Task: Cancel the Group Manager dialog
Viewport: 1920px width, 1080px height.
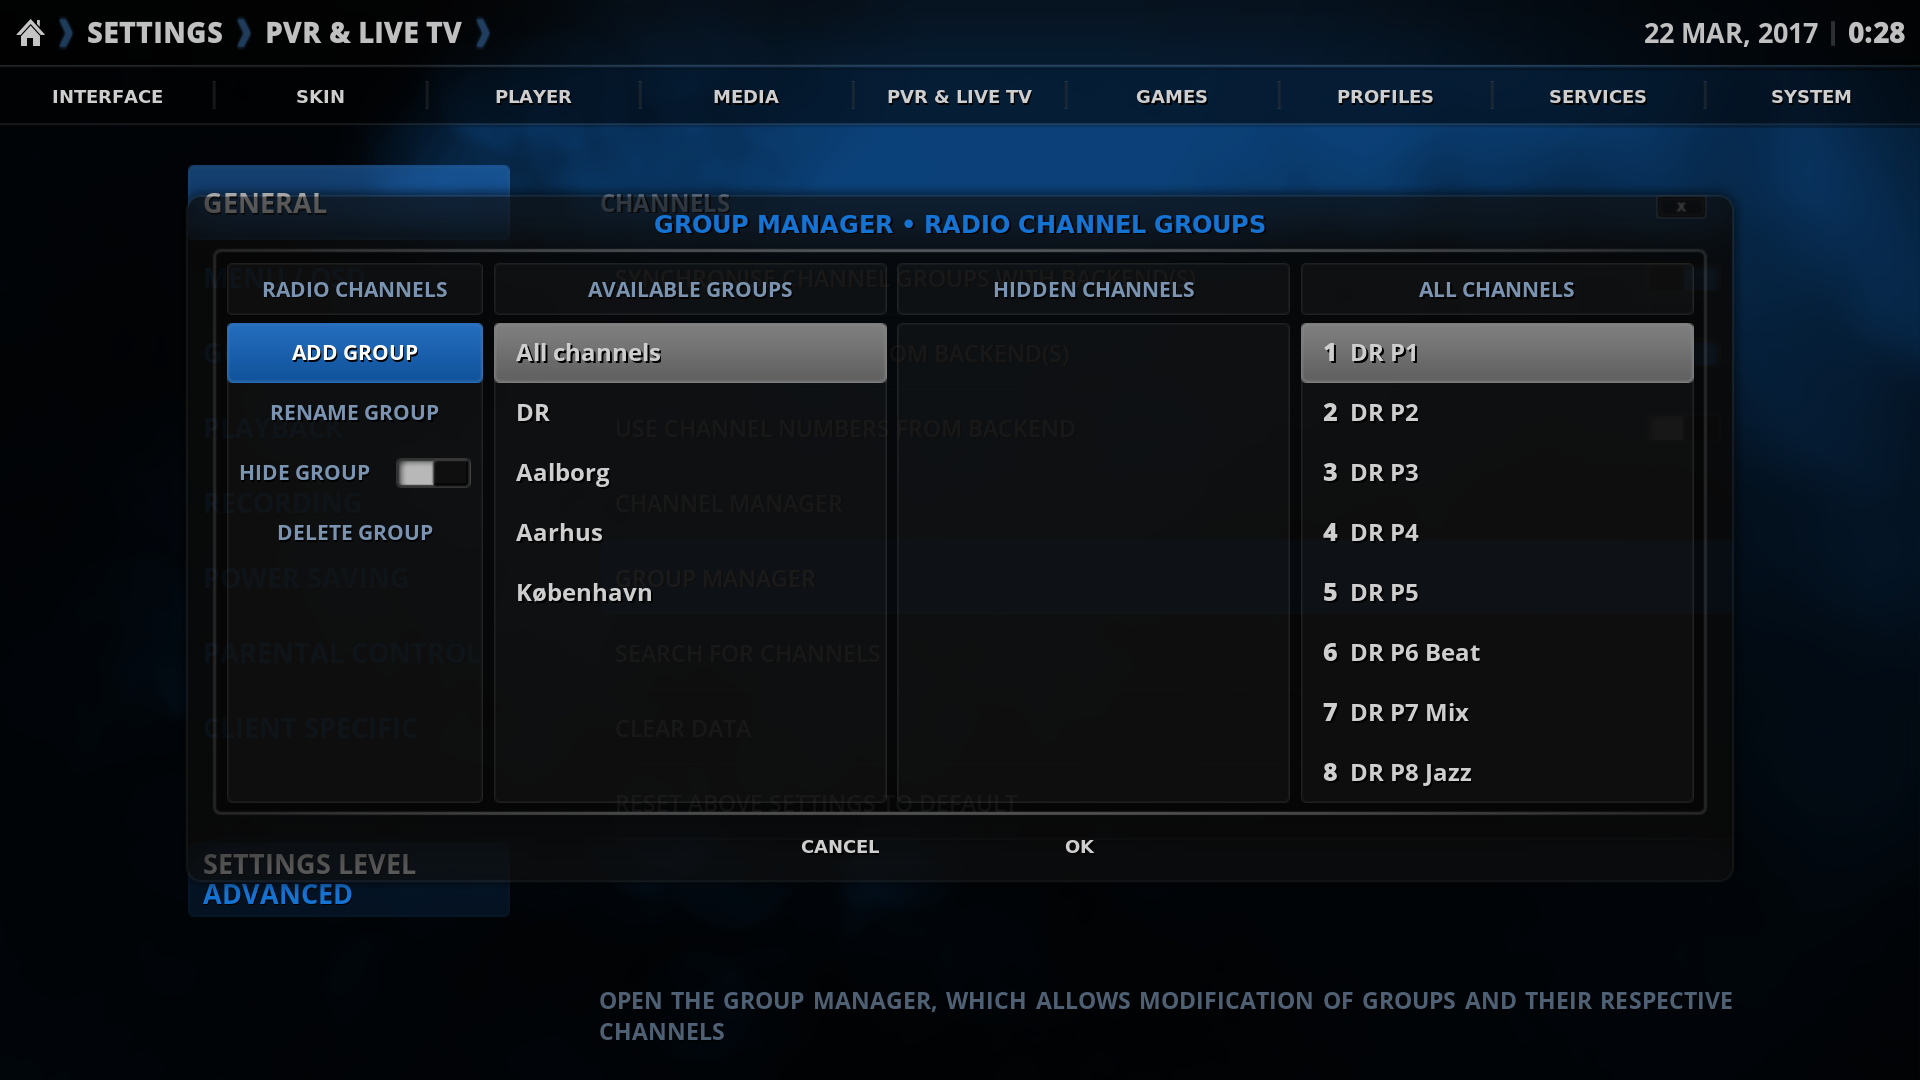Action: click(x=840, y=846)
